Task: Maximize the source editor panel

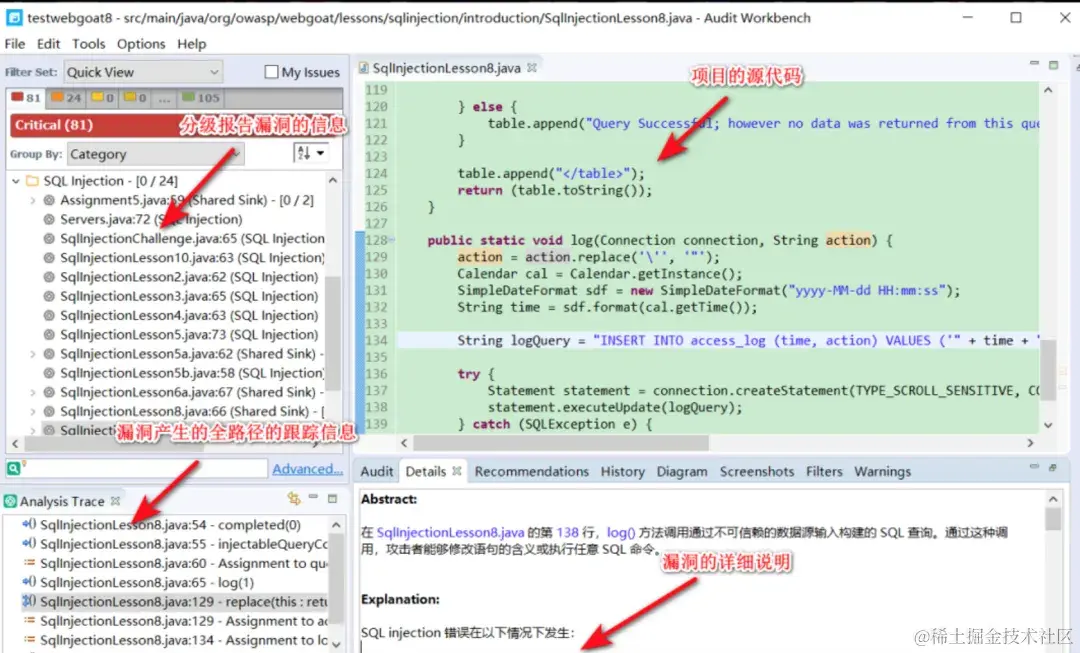Action: tap(1053, 65)
